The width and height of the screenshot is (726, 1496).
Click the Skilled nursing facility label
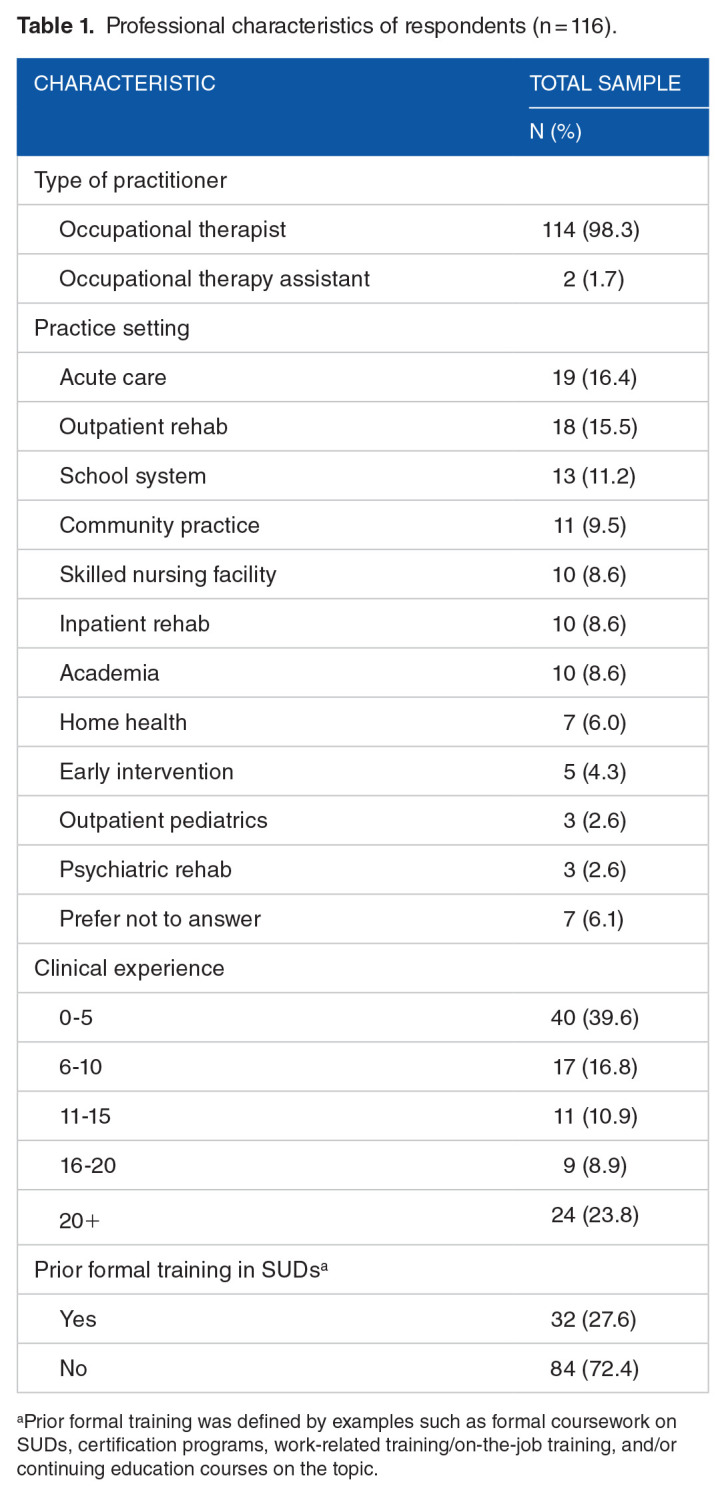tap(168, 574)
